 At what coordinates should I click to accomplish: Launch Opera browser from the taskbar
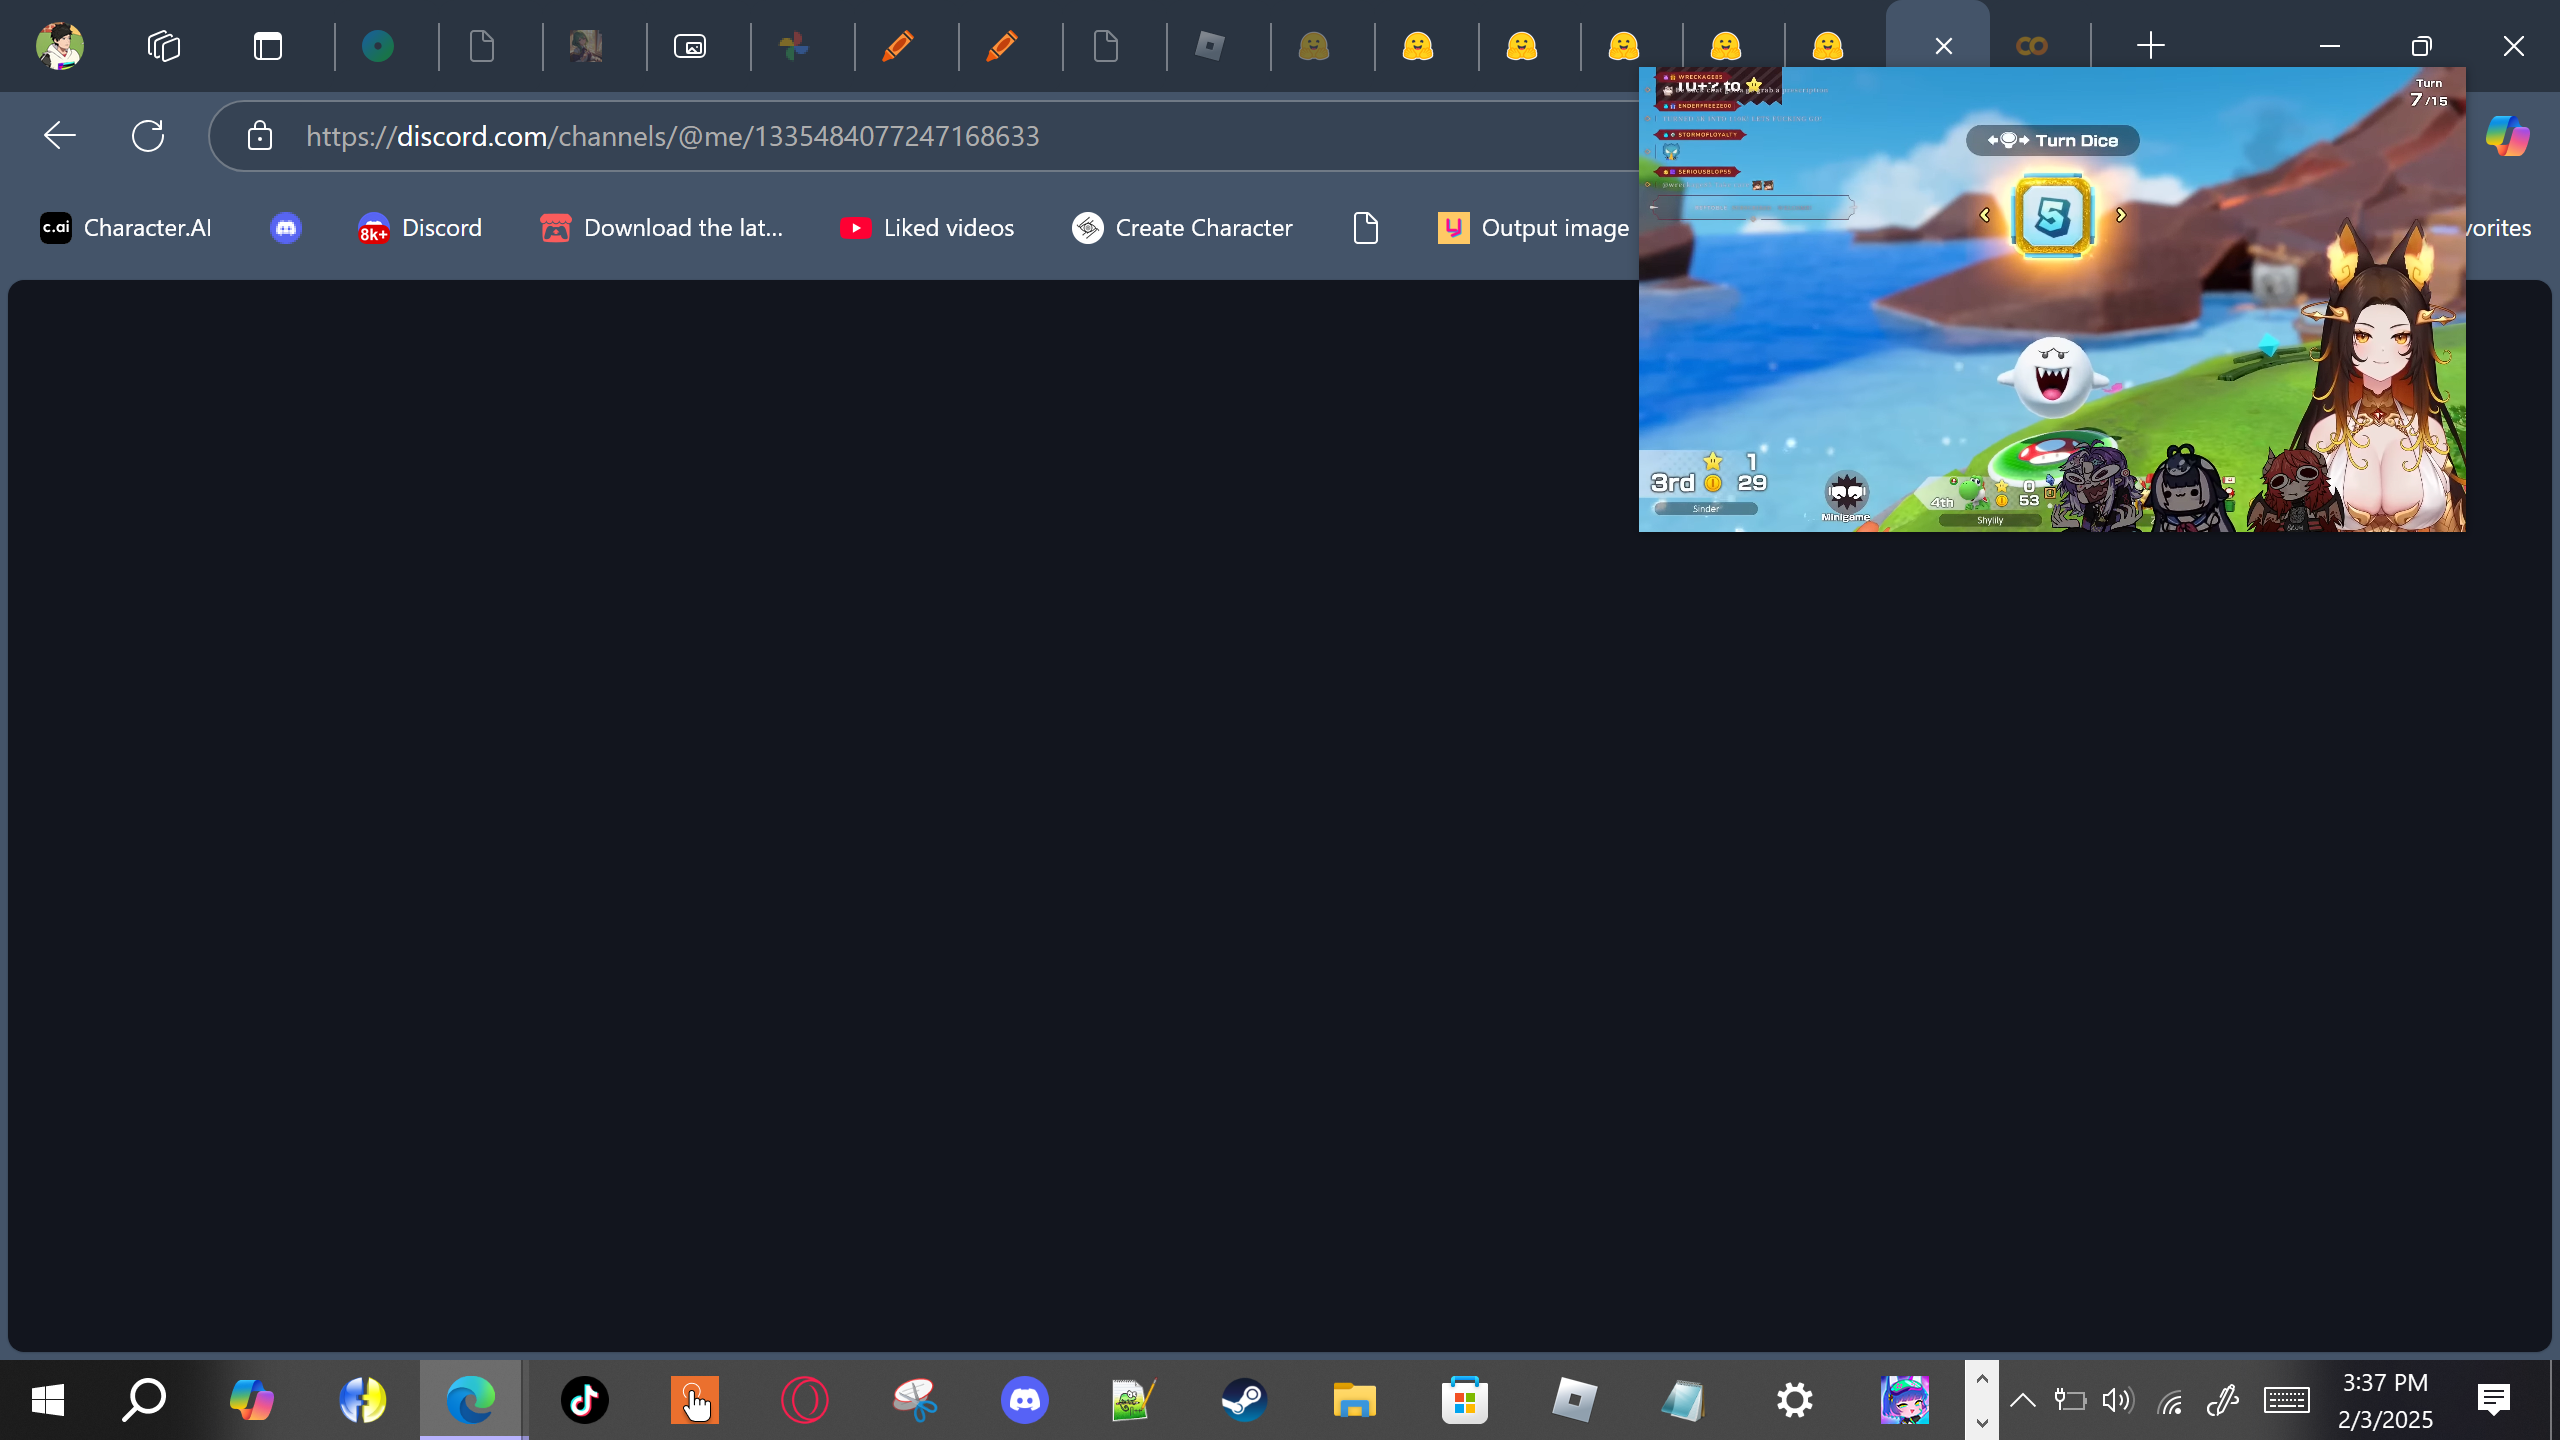(x=805, y=1400)
